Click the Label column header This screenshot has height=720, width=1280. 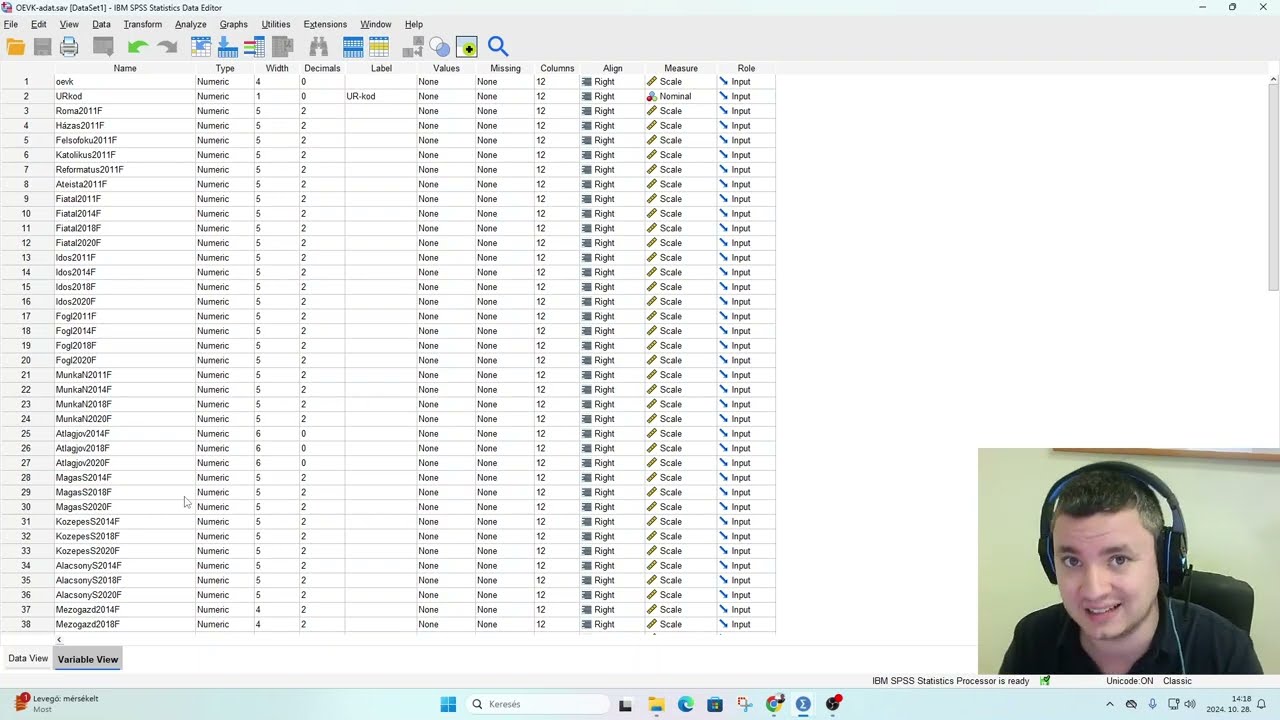[x=381, y=68]
